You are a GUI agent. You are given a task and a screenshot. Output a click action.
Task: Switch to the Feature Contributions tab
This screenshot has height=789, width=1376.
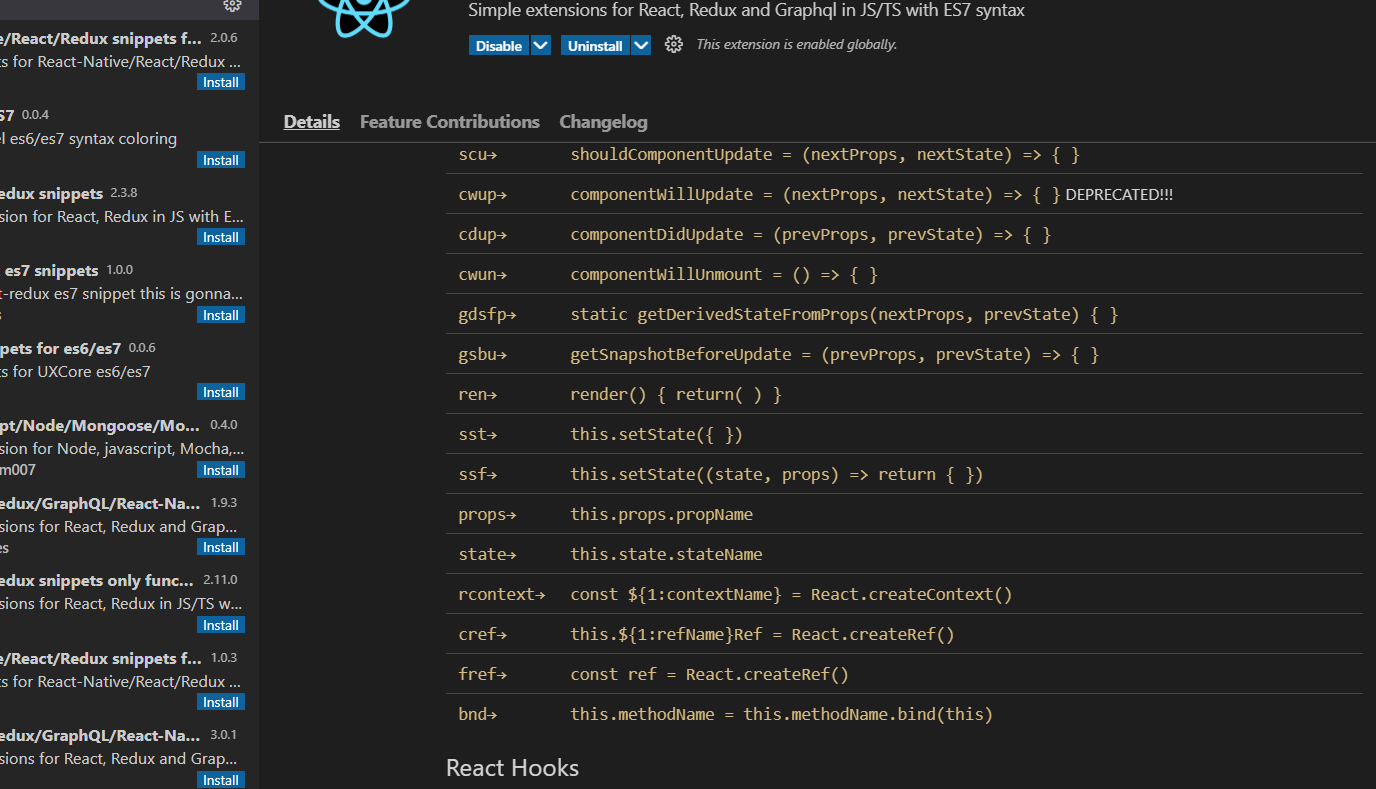[x=450, y=122]
